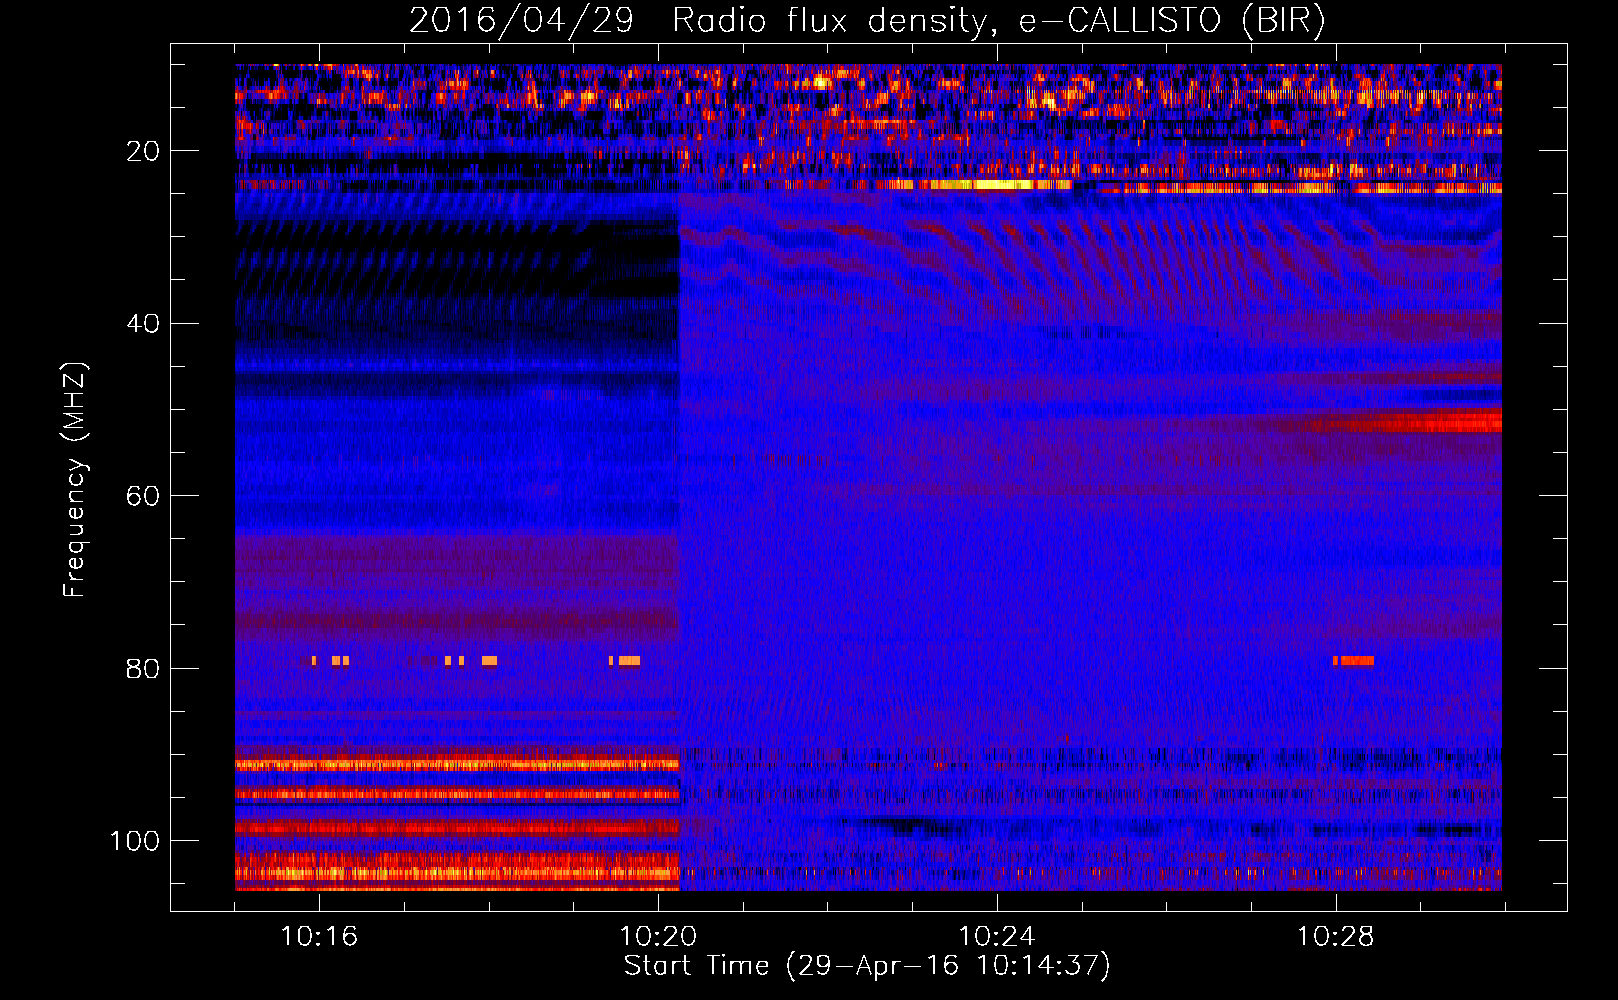Screen dimensions: 1618x1000
Task: Click the 'Start Time (29-Apr-16 10:14:37)' label
Action: (x=867, y=966)
